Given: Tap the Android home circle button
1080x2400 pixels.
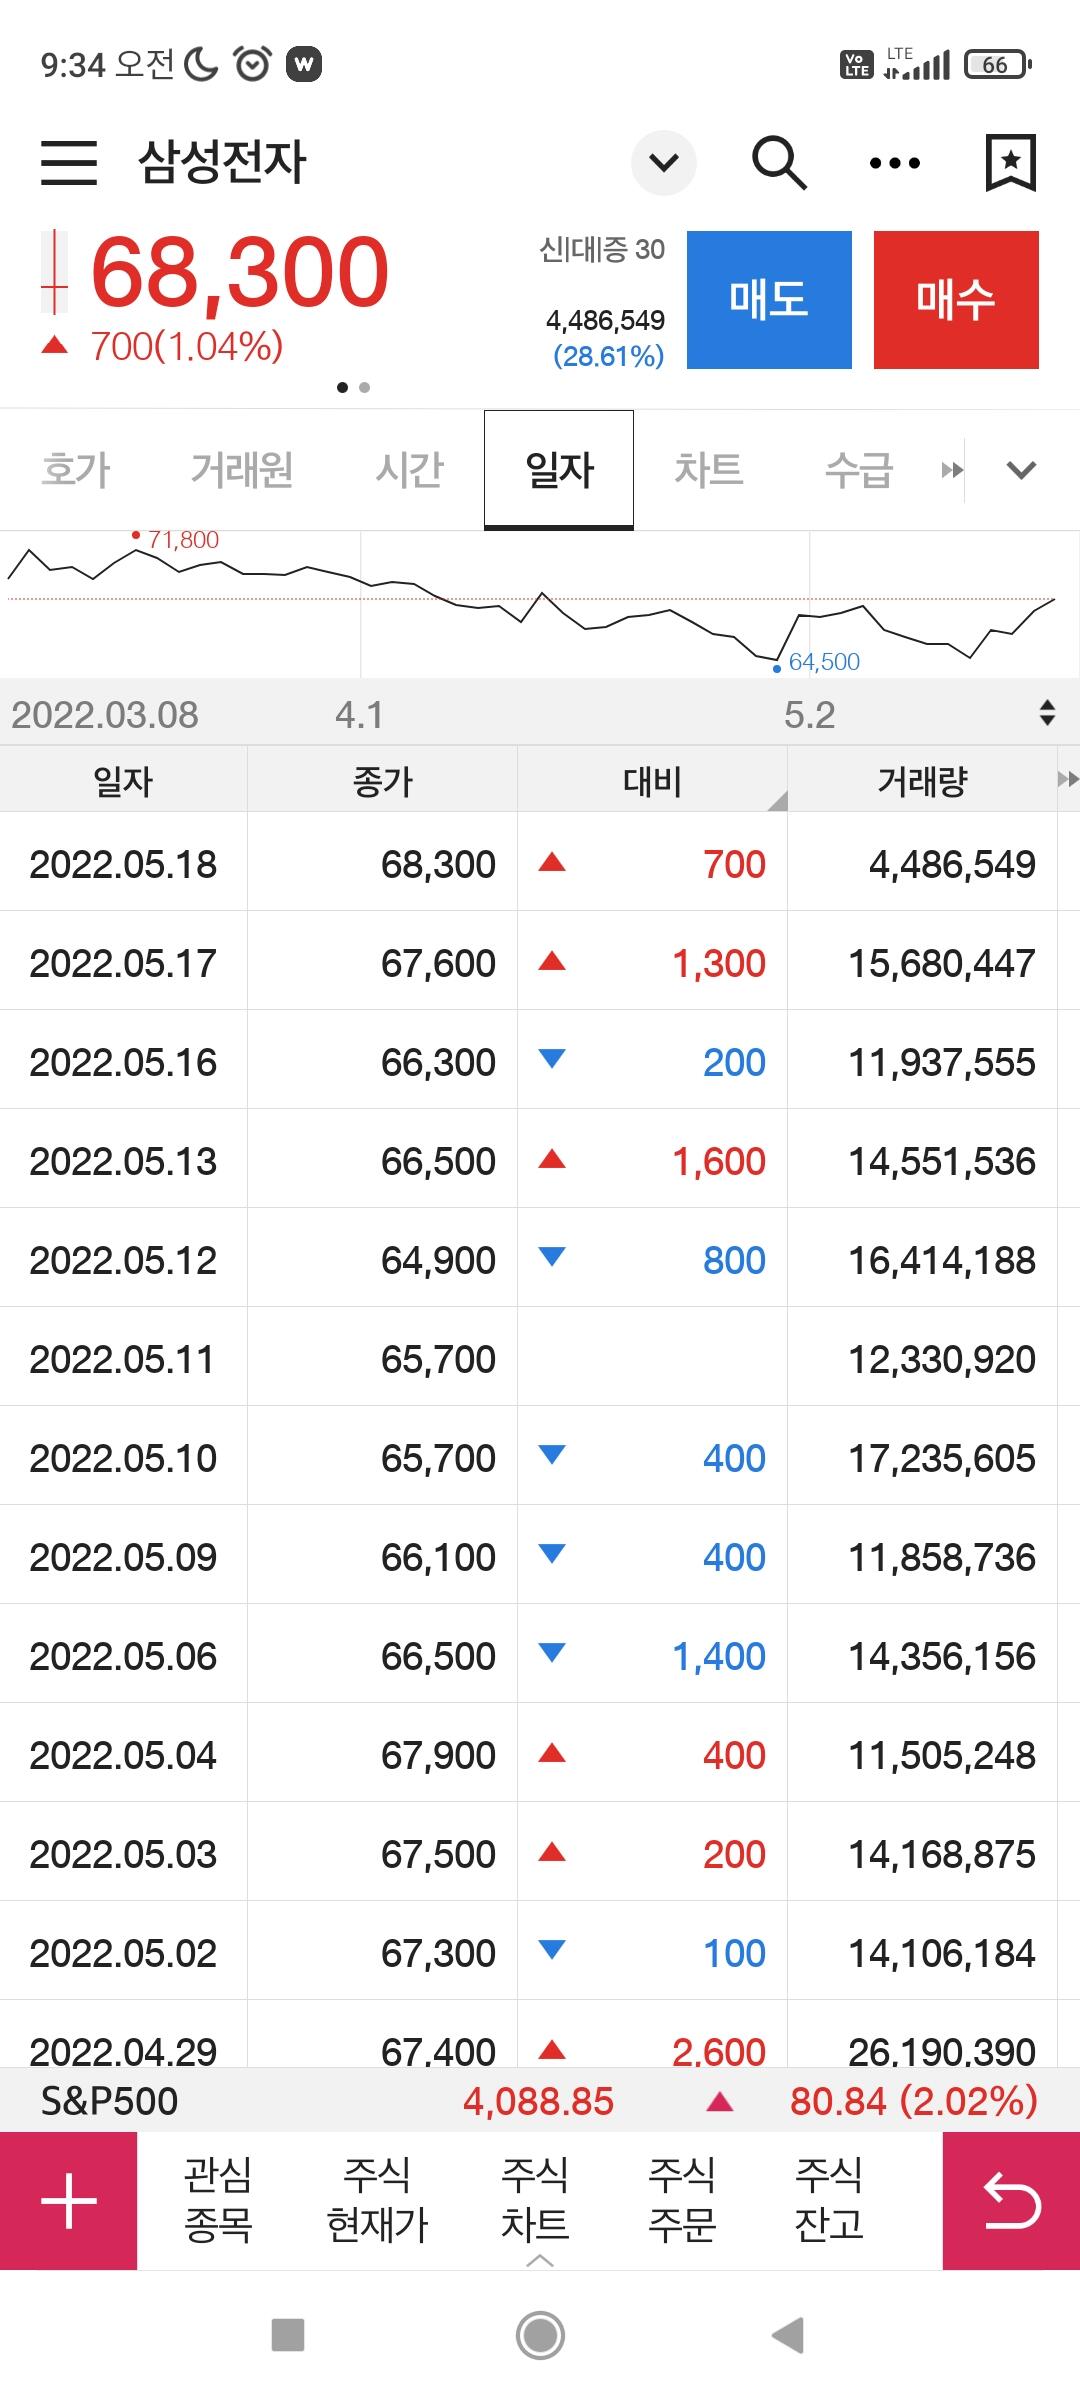Looking at the screenshot, I should pyautogui.click(x=540, y=2335).
